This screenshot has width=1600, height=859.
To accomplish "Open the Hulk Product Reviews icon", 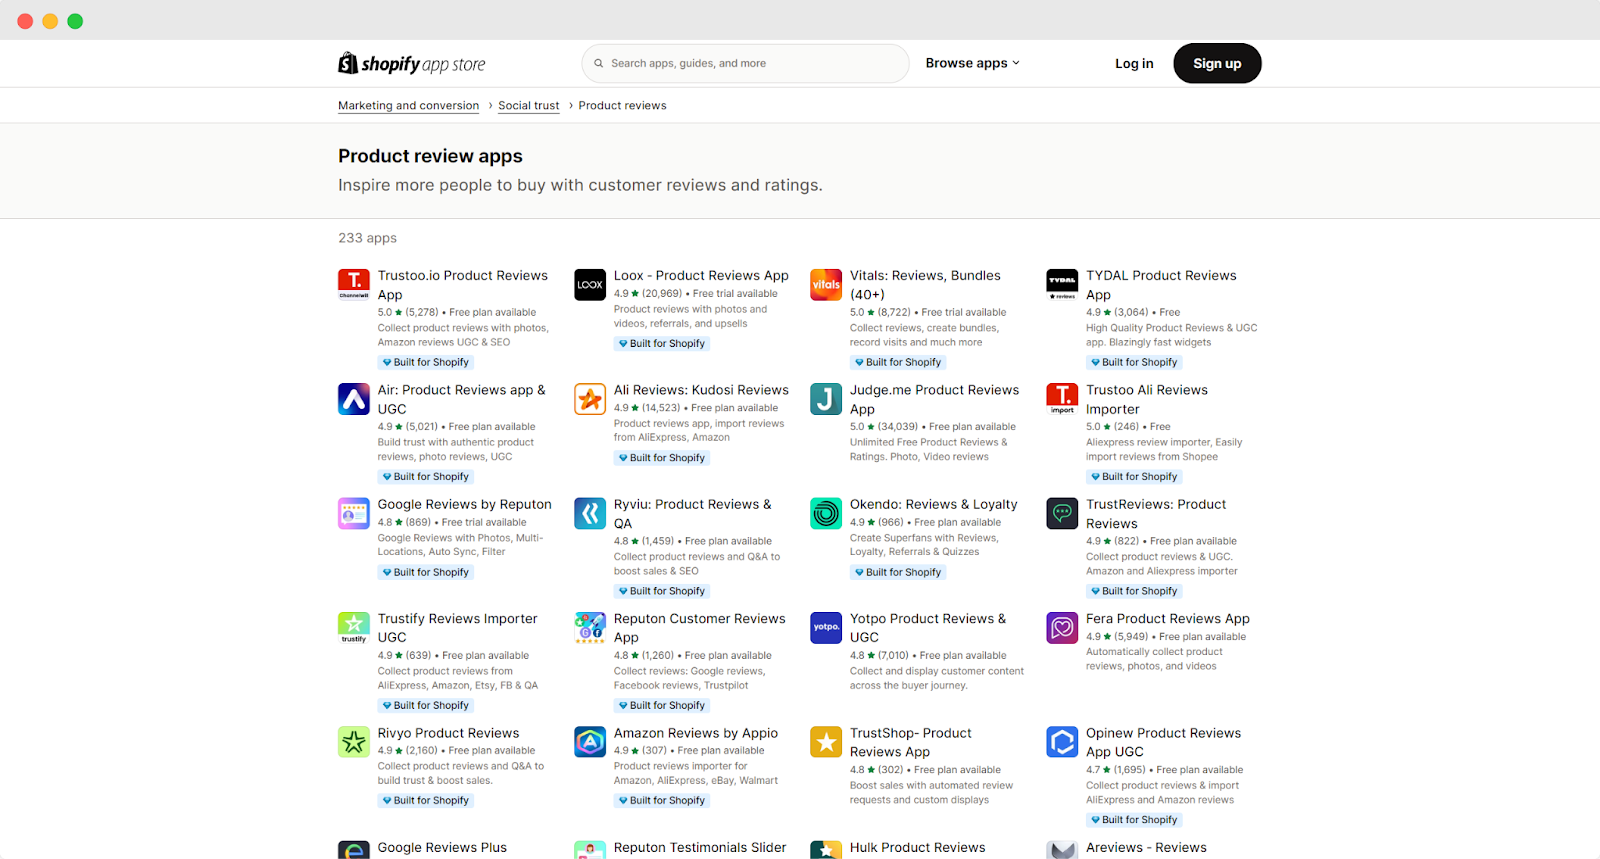I will (826, 850).
